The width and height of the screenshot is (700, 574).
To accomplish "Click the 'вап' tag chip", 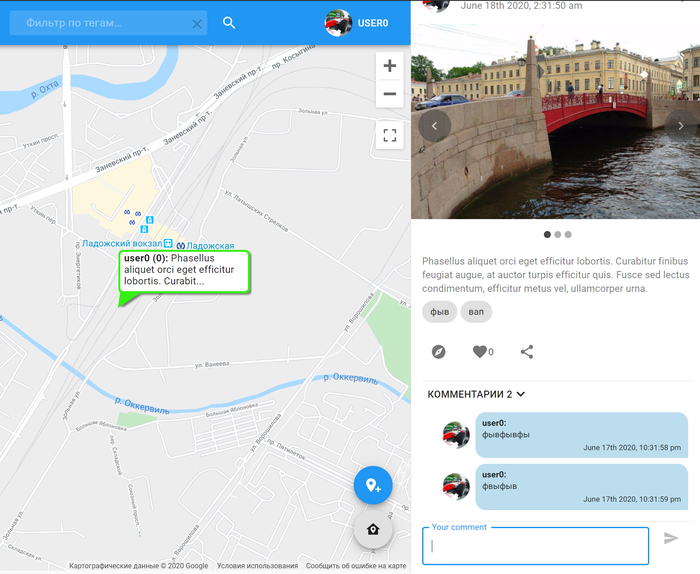I will point(476,312).
